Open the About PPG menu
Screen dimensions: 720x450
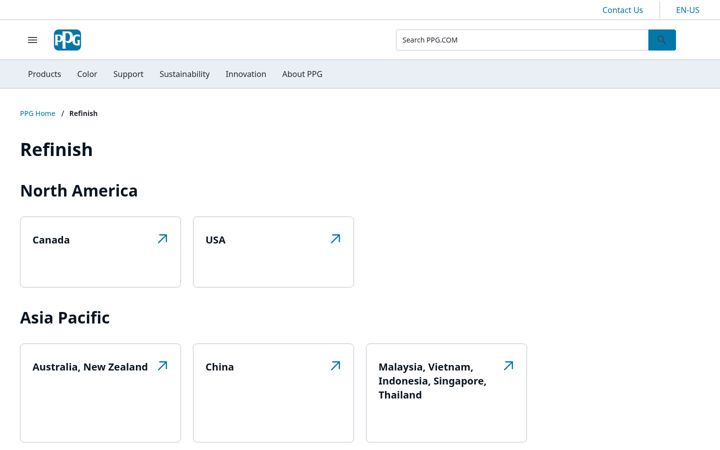pos(302,74)
